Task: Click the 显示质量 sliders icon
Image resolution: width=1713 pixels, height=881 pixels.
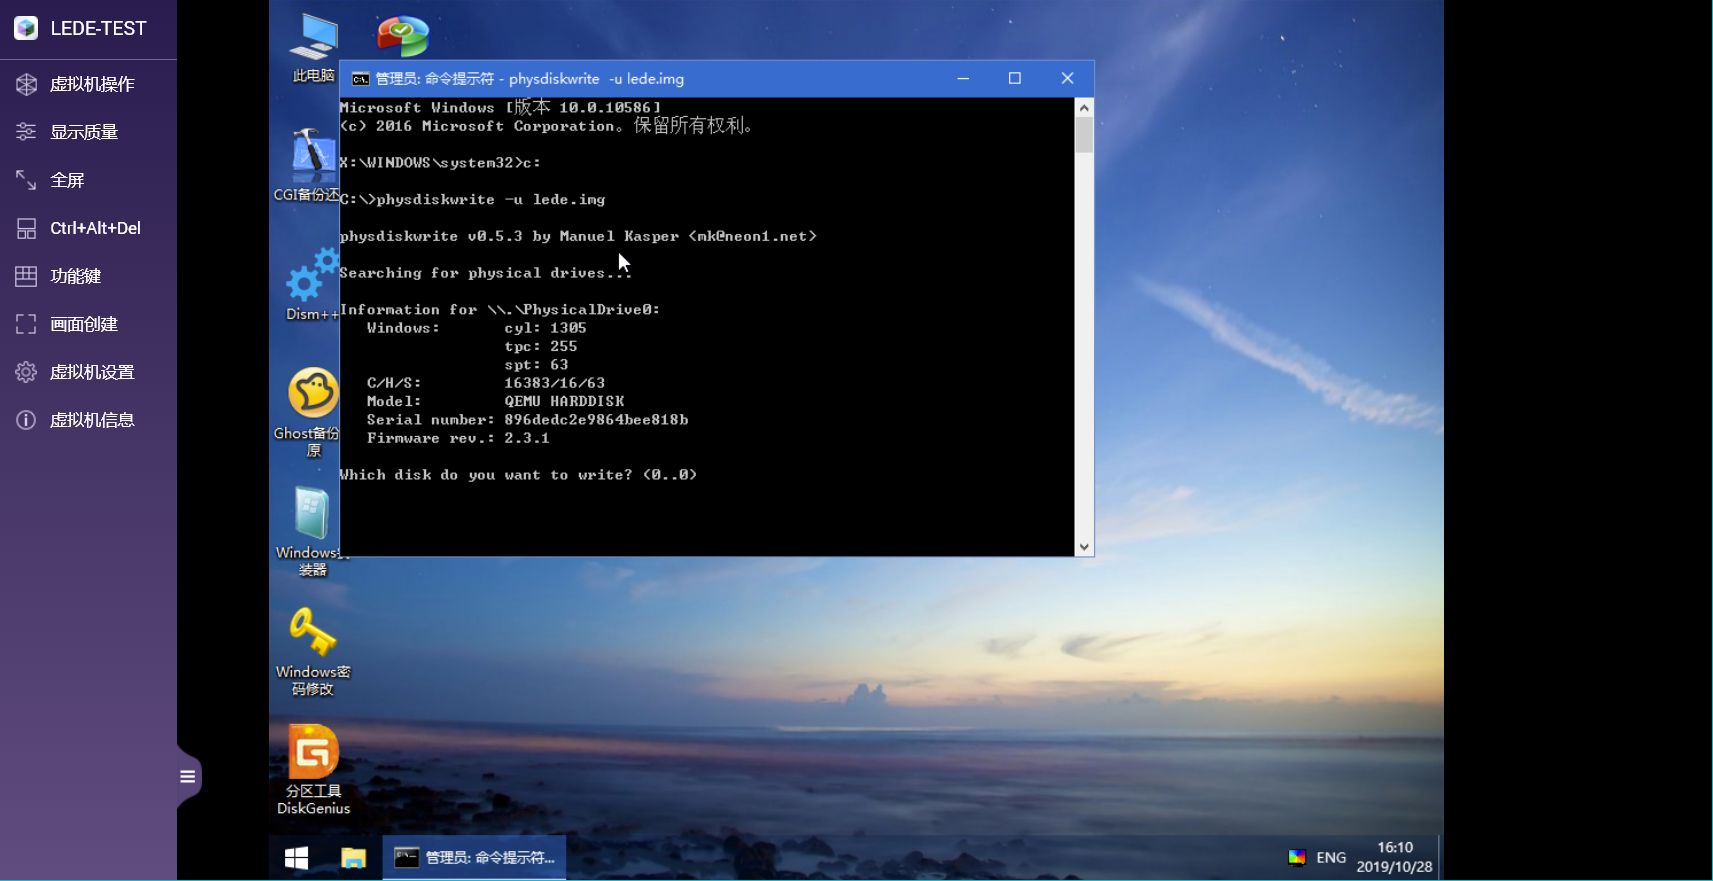Action: click(x=26, y=132)
